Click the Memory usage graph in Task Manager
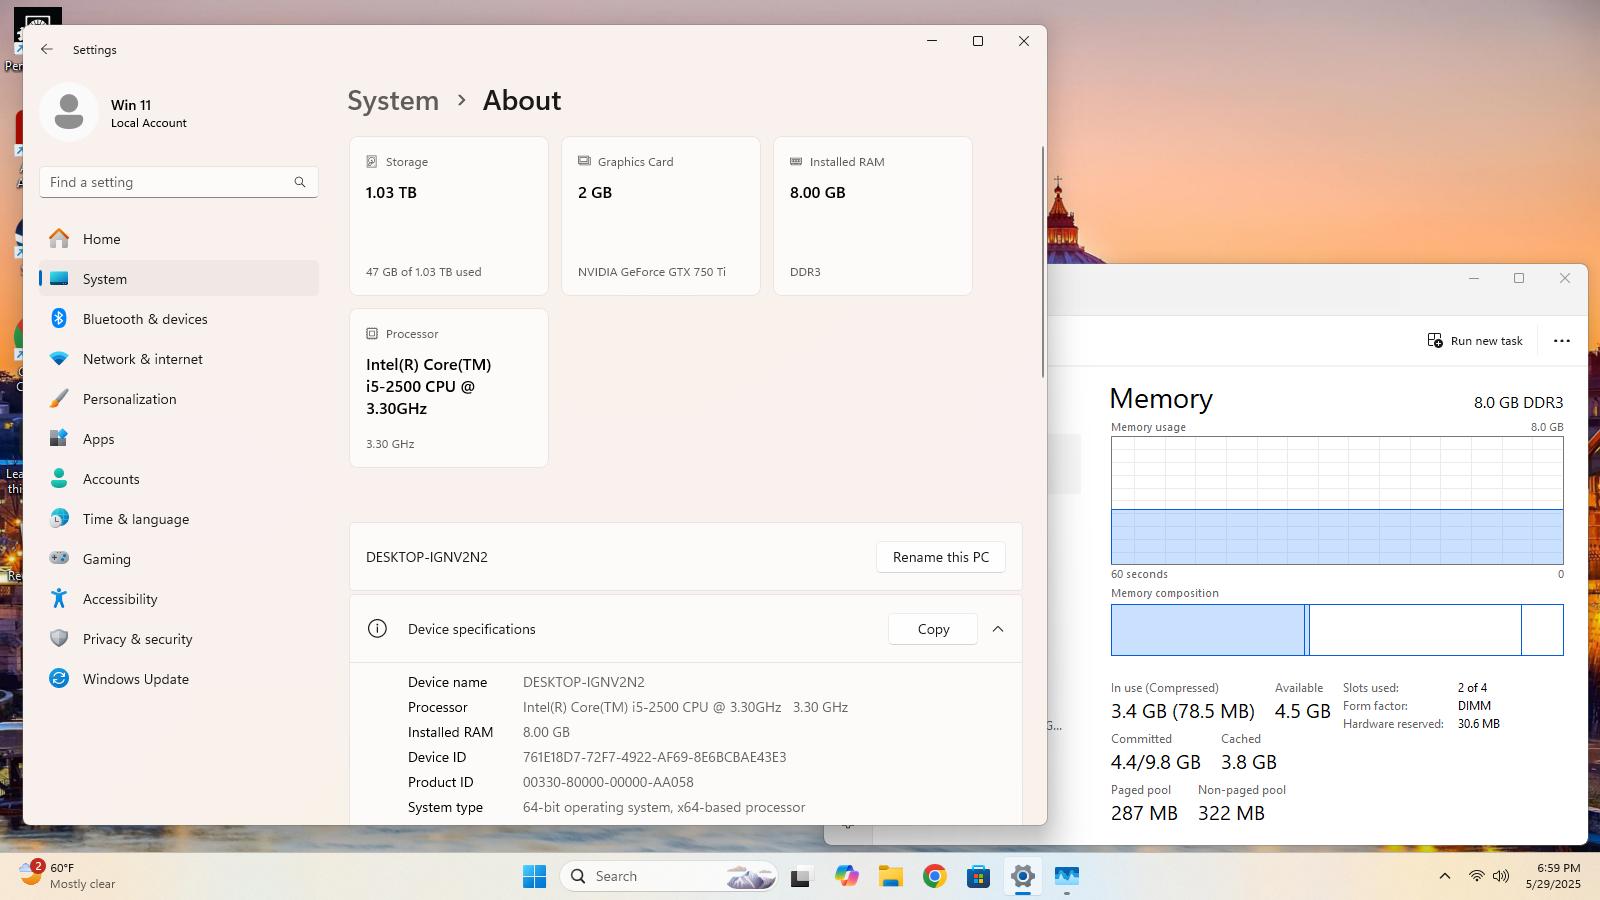This screenshot has height=900, width=1600. 1337,500
